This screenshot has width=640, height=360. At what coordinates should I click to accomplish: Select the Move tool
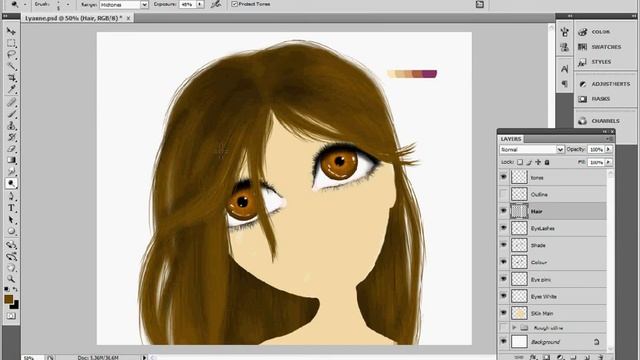(11, 31)
